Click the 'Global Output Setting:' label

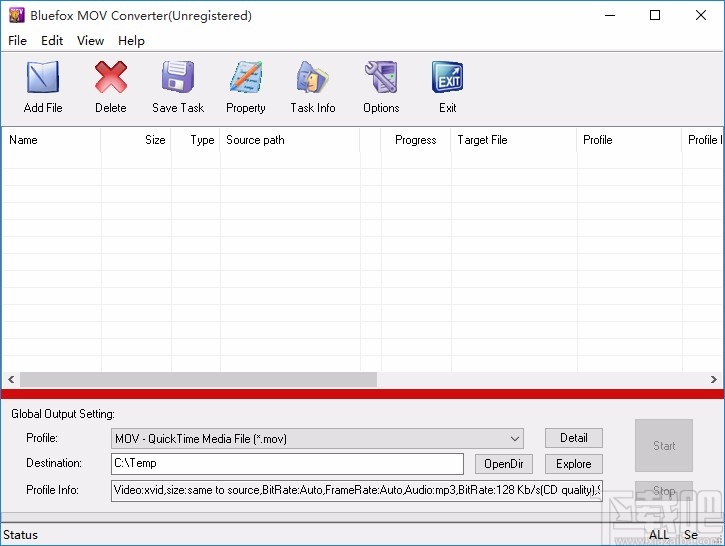click(63, 414)
